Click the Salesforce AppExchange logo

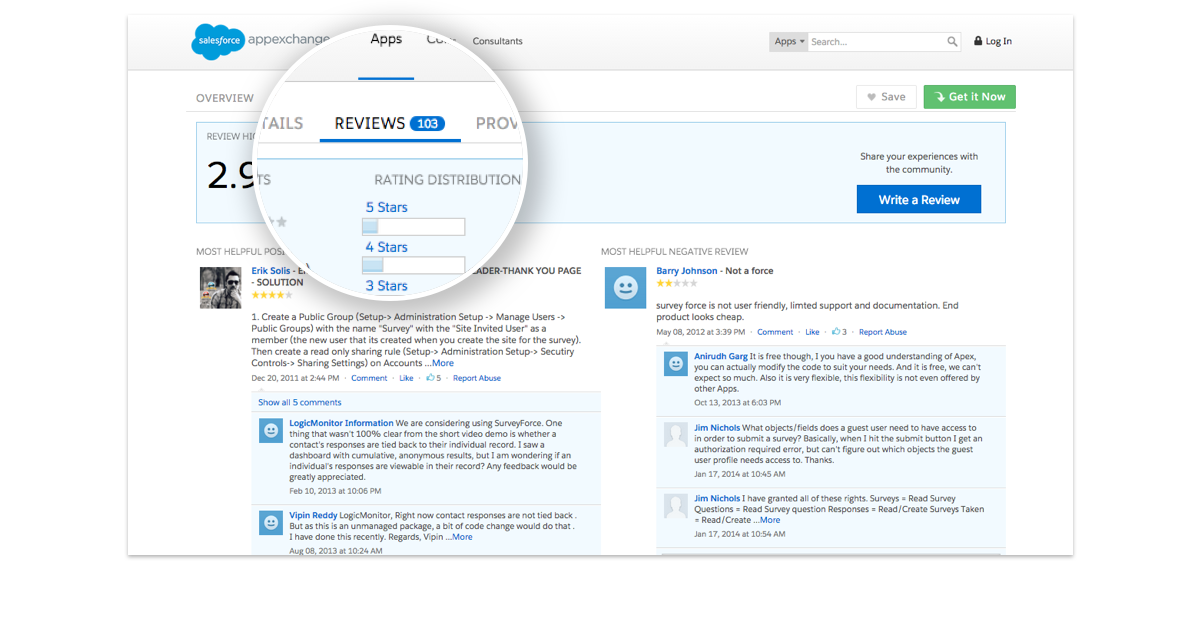pos(260,41)
